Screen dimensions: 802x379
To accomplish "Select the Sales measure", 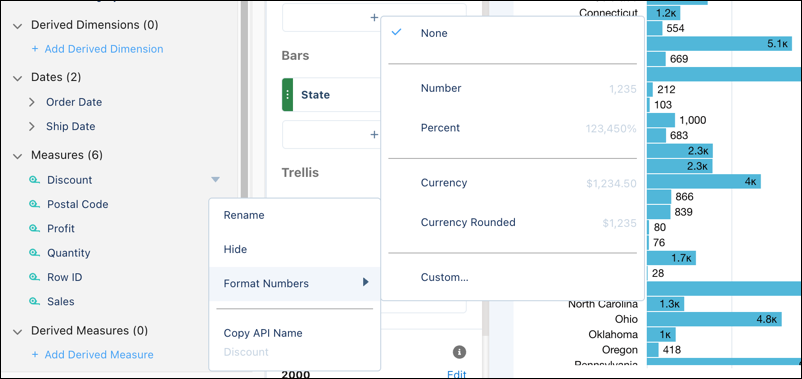I will tap(61, 301).
